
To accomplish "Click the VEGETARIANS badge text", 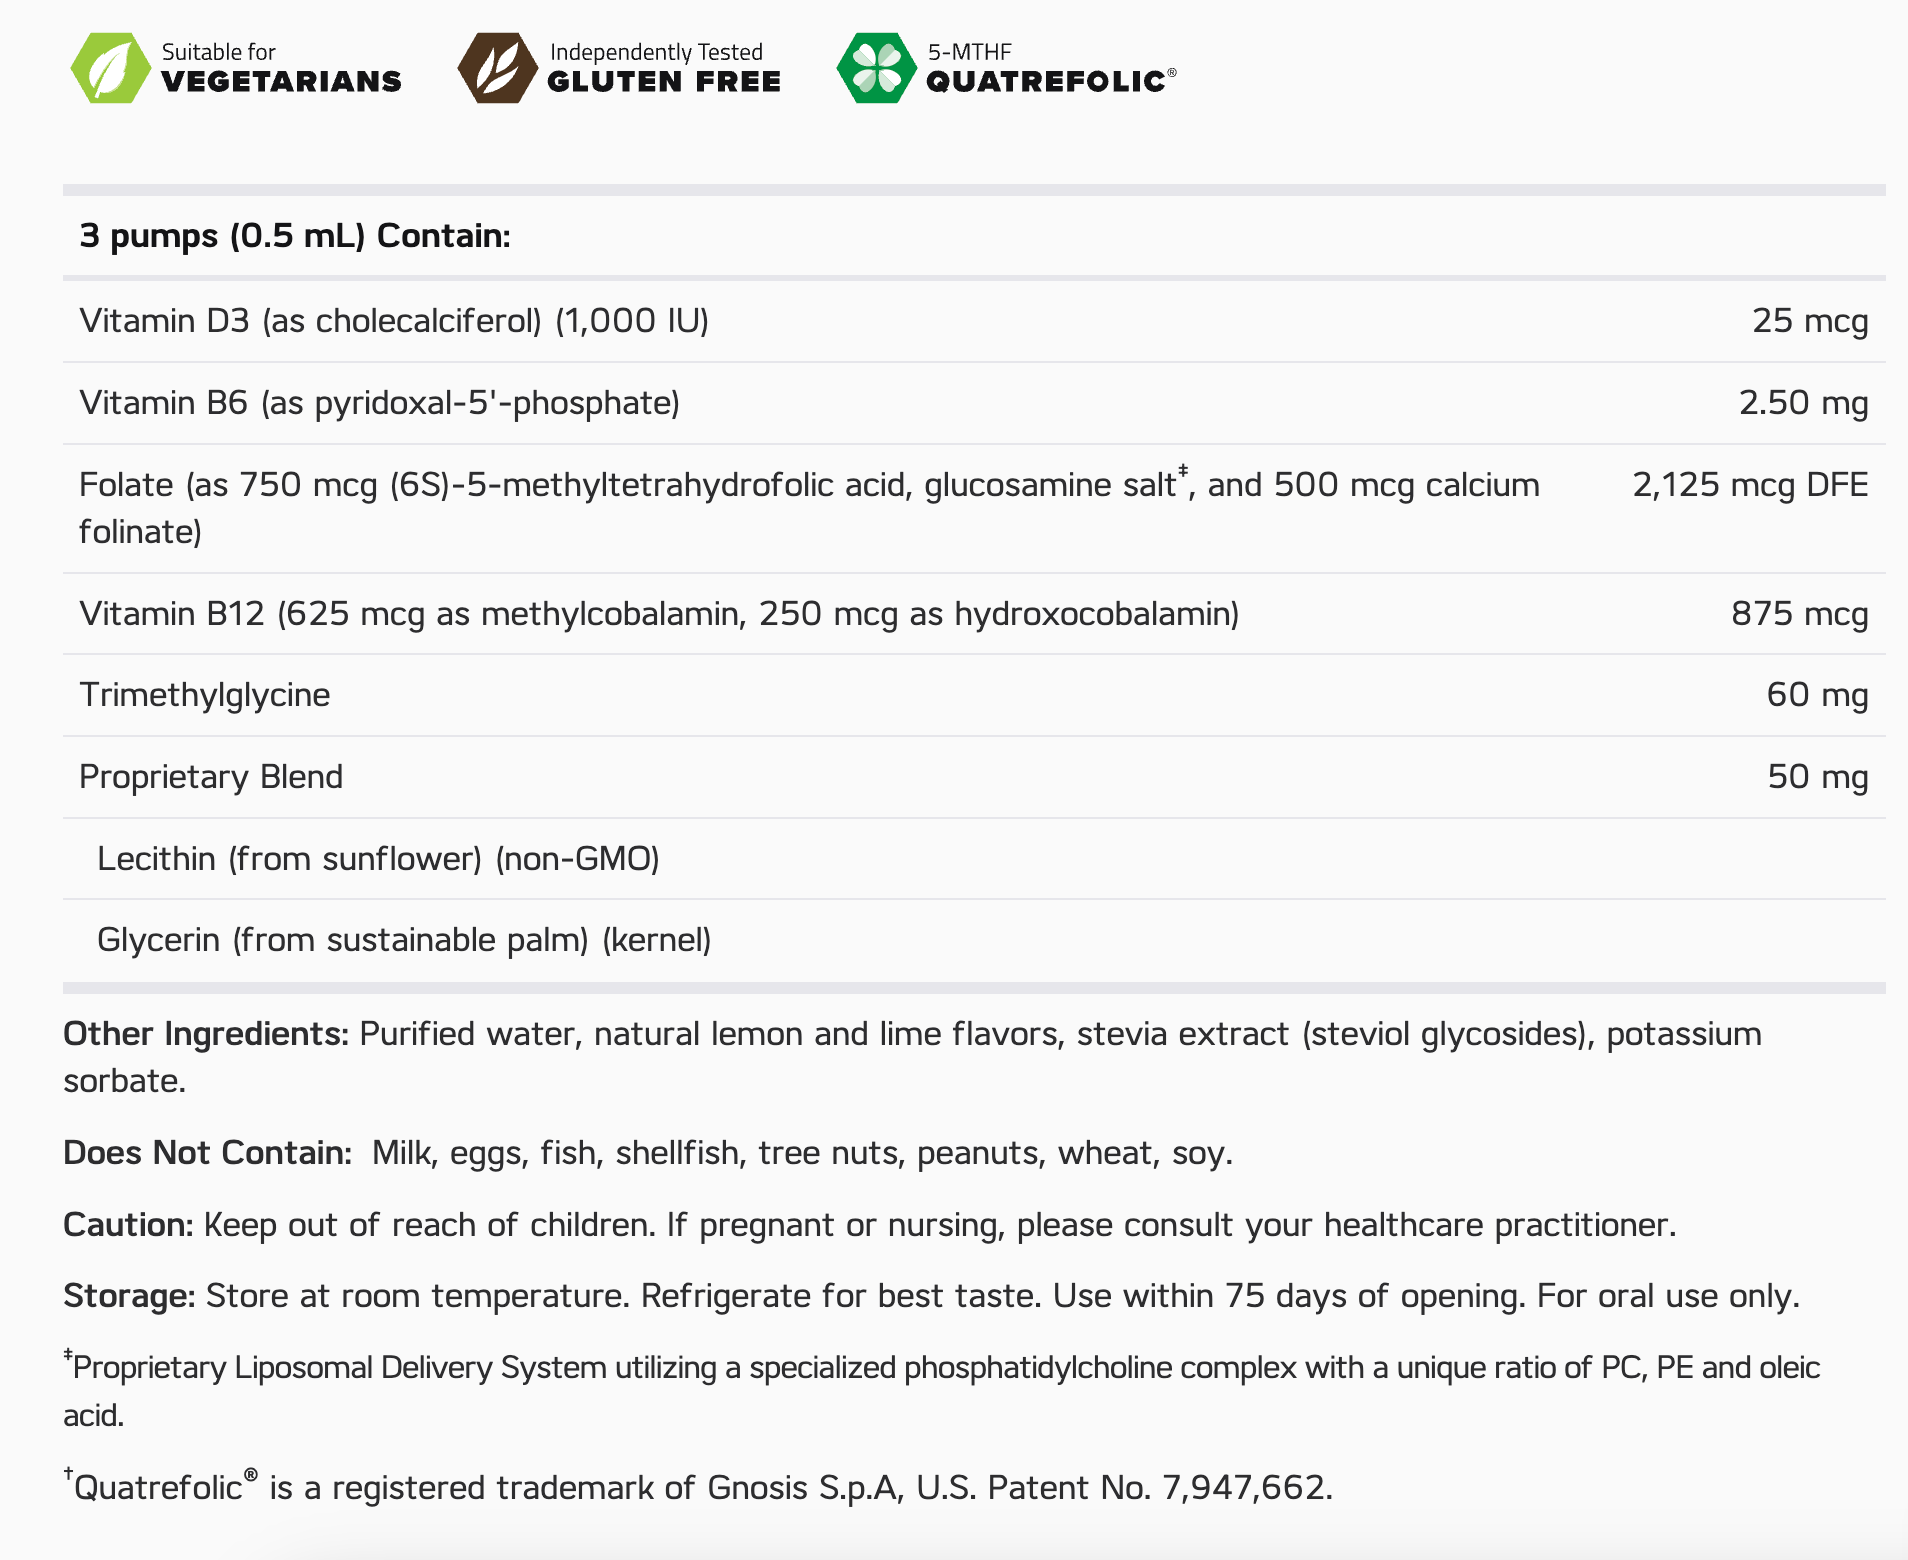I will click(281, 82).
